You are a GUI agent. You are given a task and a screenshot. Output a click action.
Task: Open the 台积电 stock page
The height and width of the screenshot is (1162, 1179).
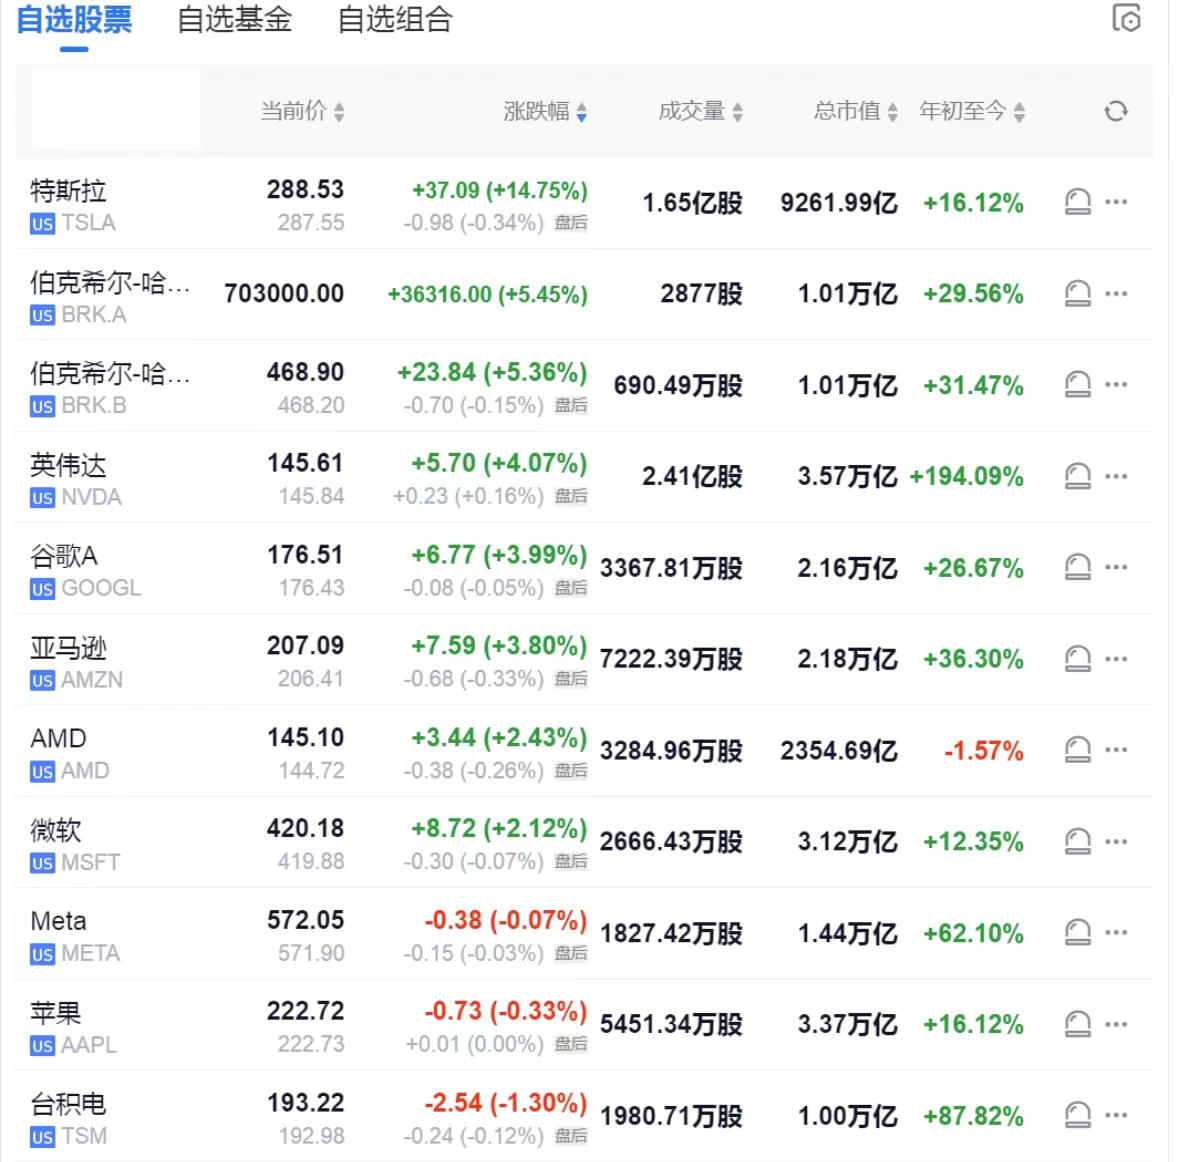[x=68, y=1104]
